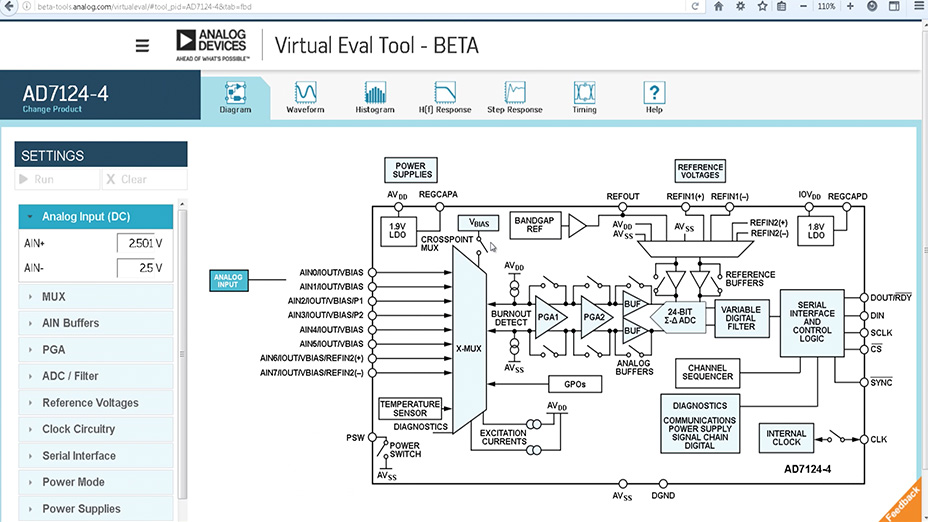Open the H(f) Response icon
928x522 pixels.
(445, 97)
